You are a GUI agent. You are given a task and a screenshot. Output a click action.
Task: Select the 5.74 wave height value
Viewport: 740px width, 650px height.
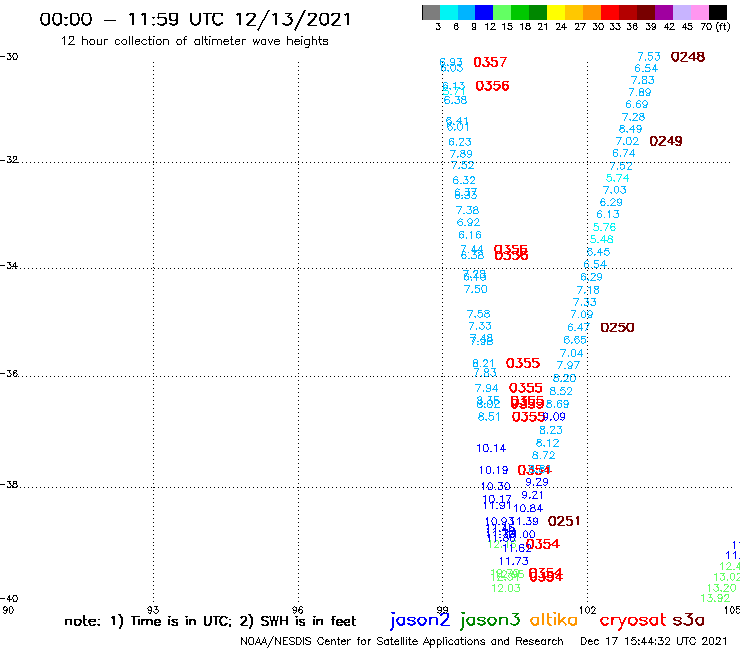618,178
